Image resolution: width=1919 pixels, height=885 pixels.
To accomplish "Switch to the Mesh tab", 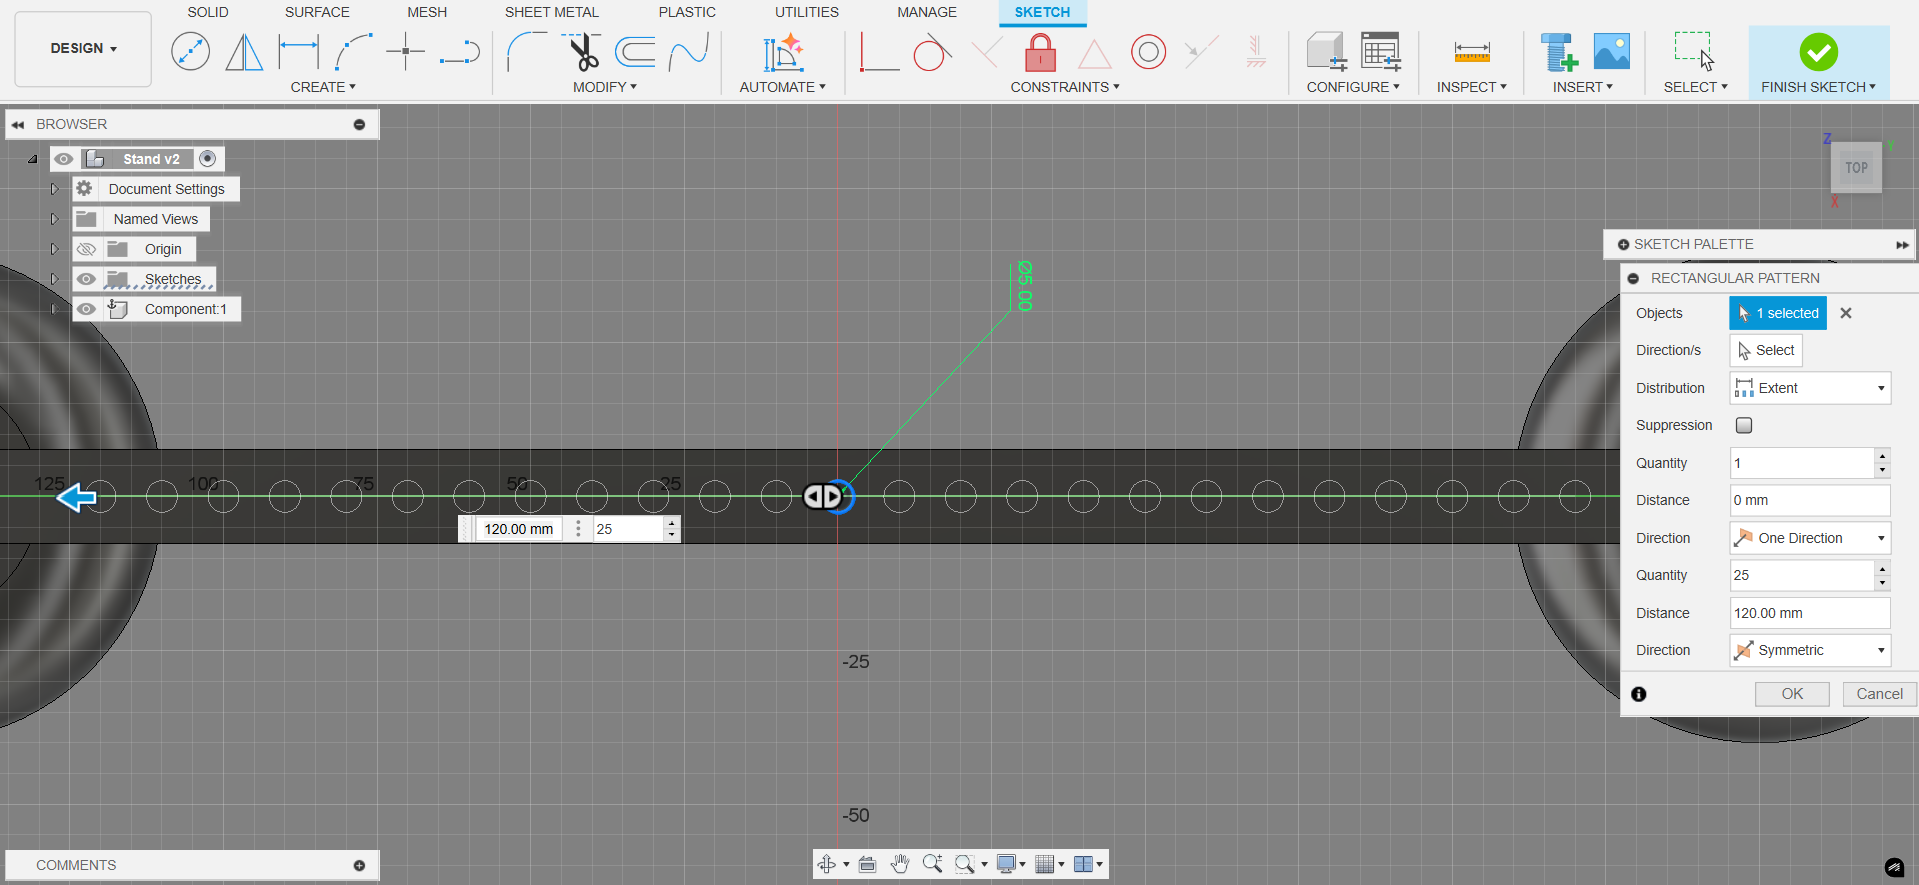I will coord(427,12).
